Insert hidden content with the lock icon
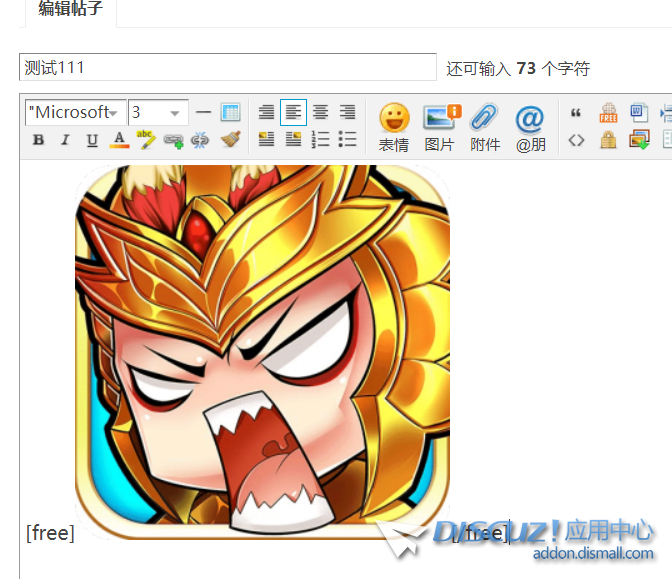Screen dimensions: 672x579 608,140
